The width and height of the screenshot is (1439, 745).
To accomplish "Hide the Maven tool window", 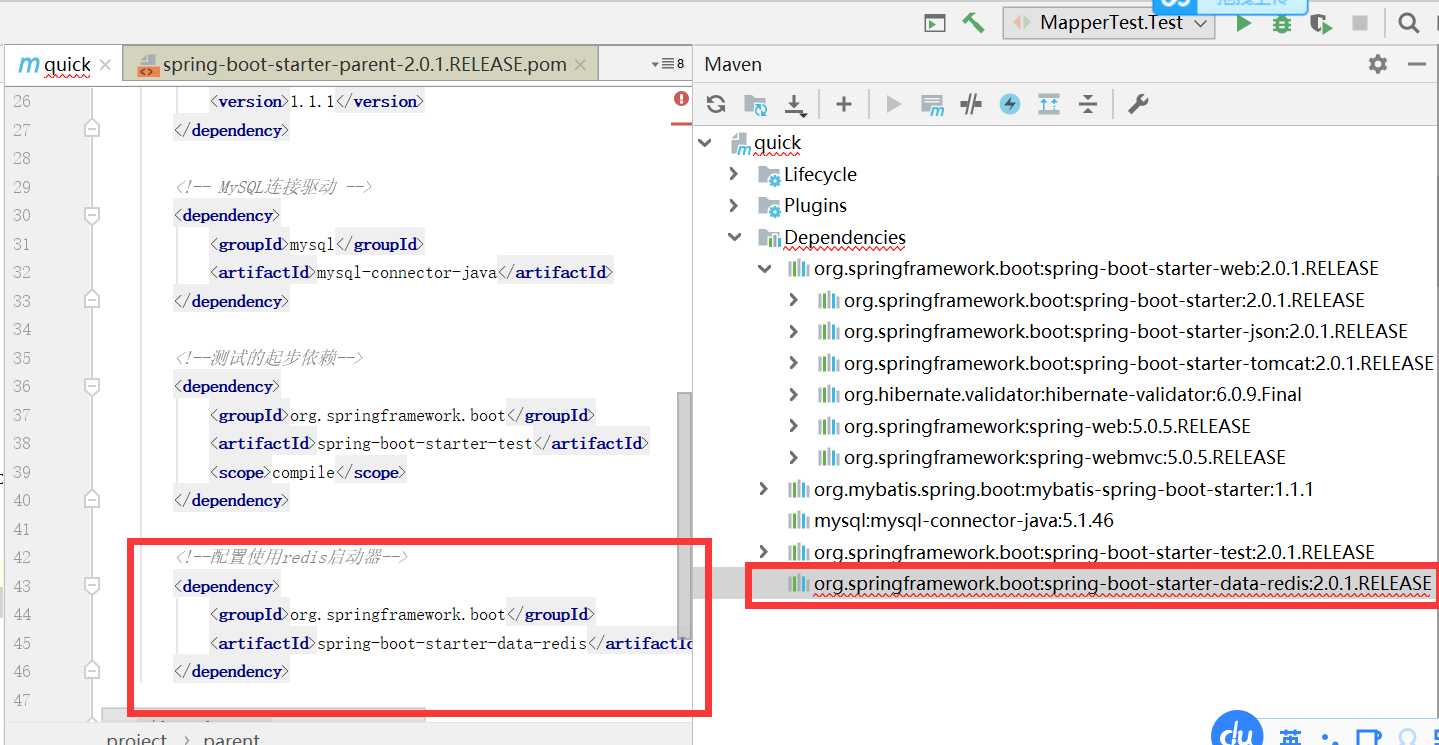I will pyautogui.click(x=1416, y=64).
